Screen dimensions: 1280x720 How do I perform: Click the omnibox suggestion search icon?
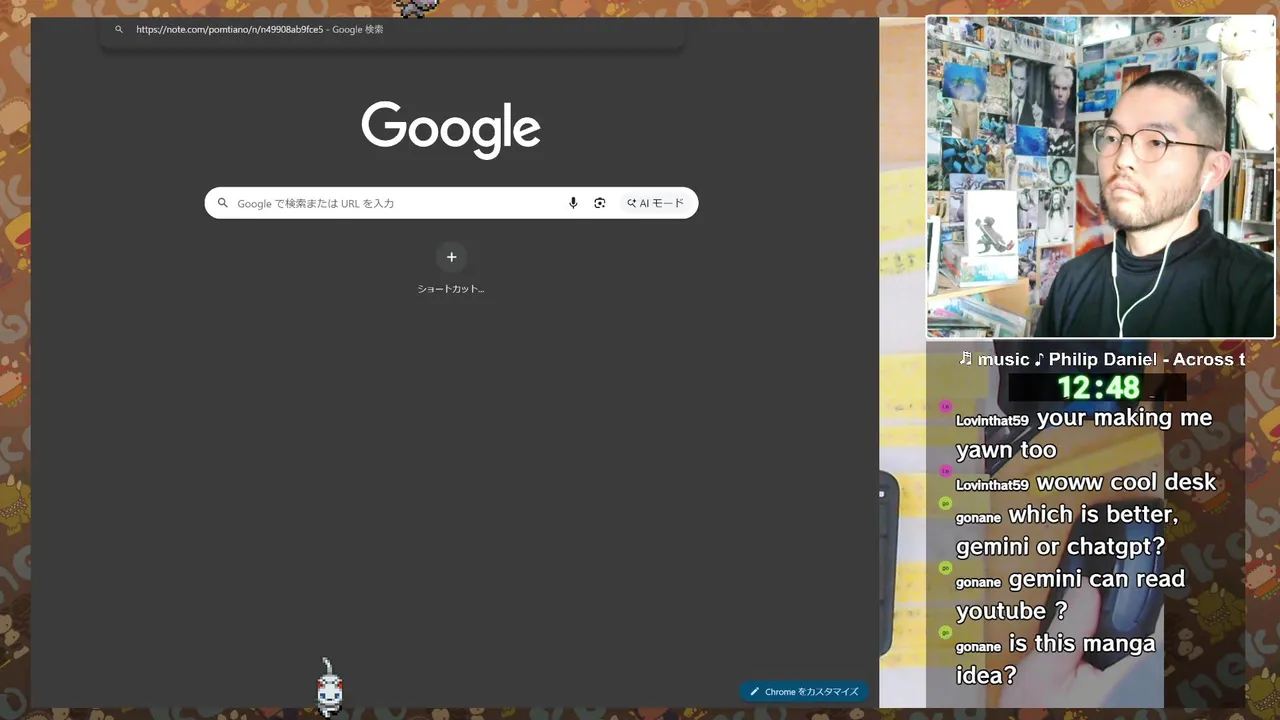point(119,29)
